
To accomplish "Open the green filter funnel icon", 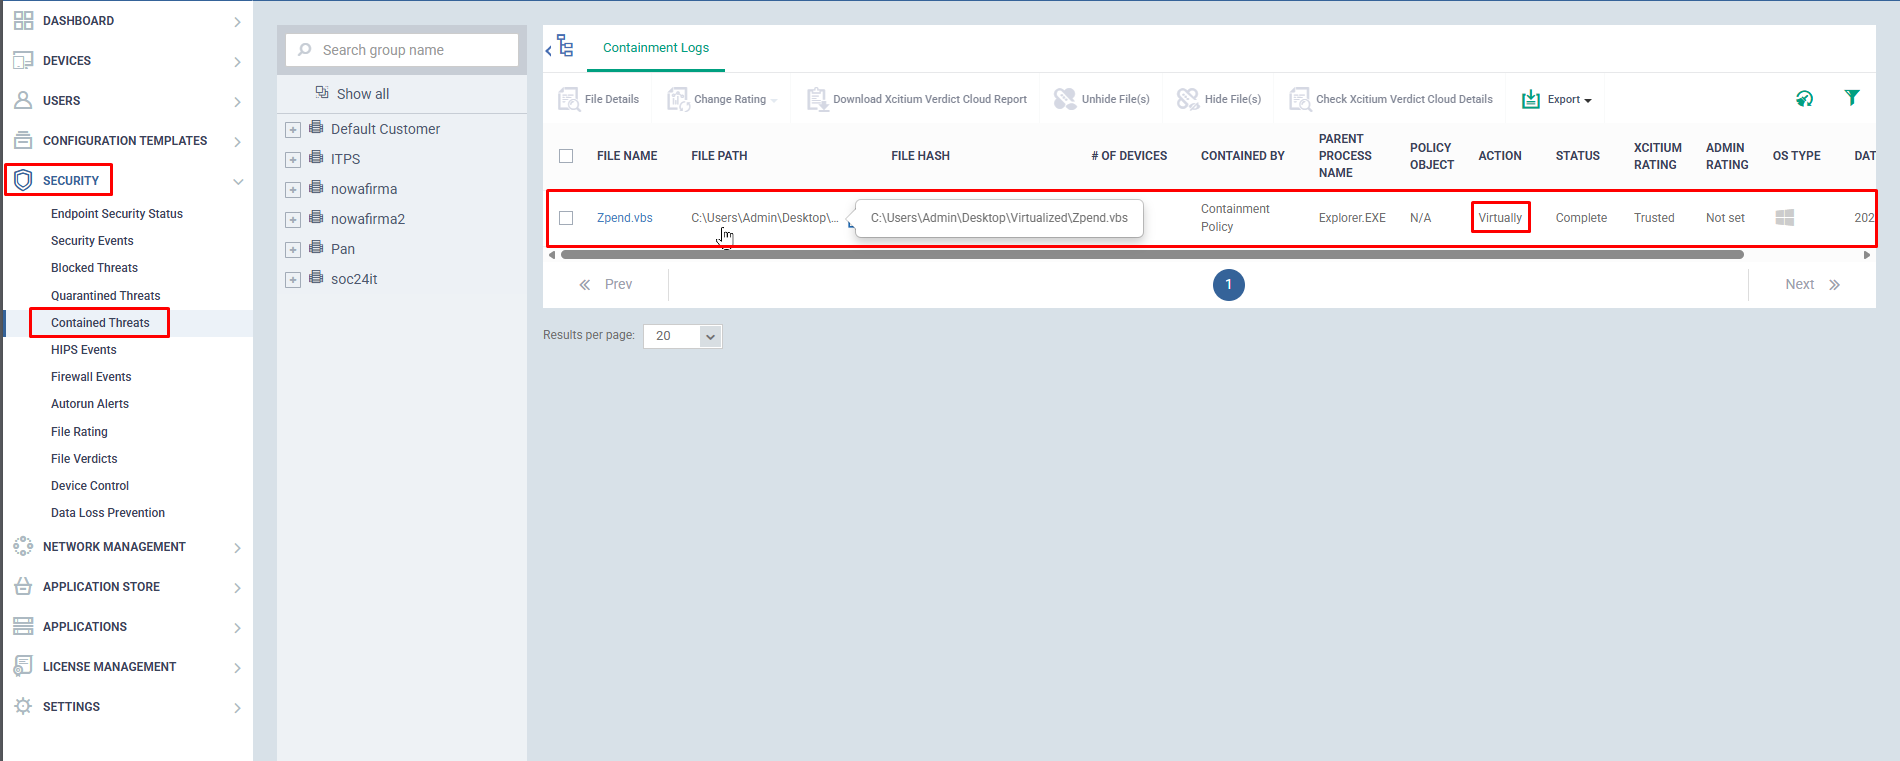I will [x=1851, y=98].
